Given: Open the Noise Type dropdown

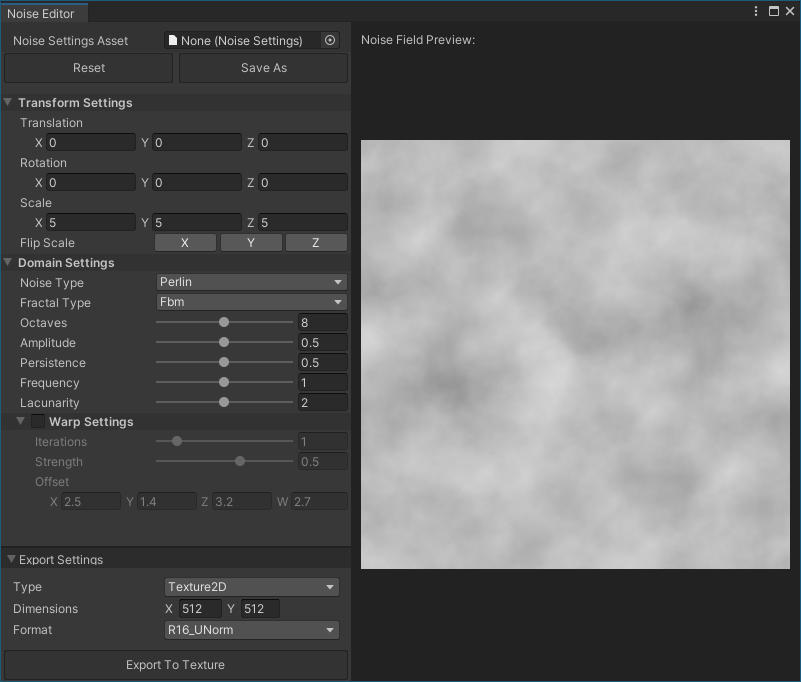Looking at the screenshot, I should click(x=251, y=283).
